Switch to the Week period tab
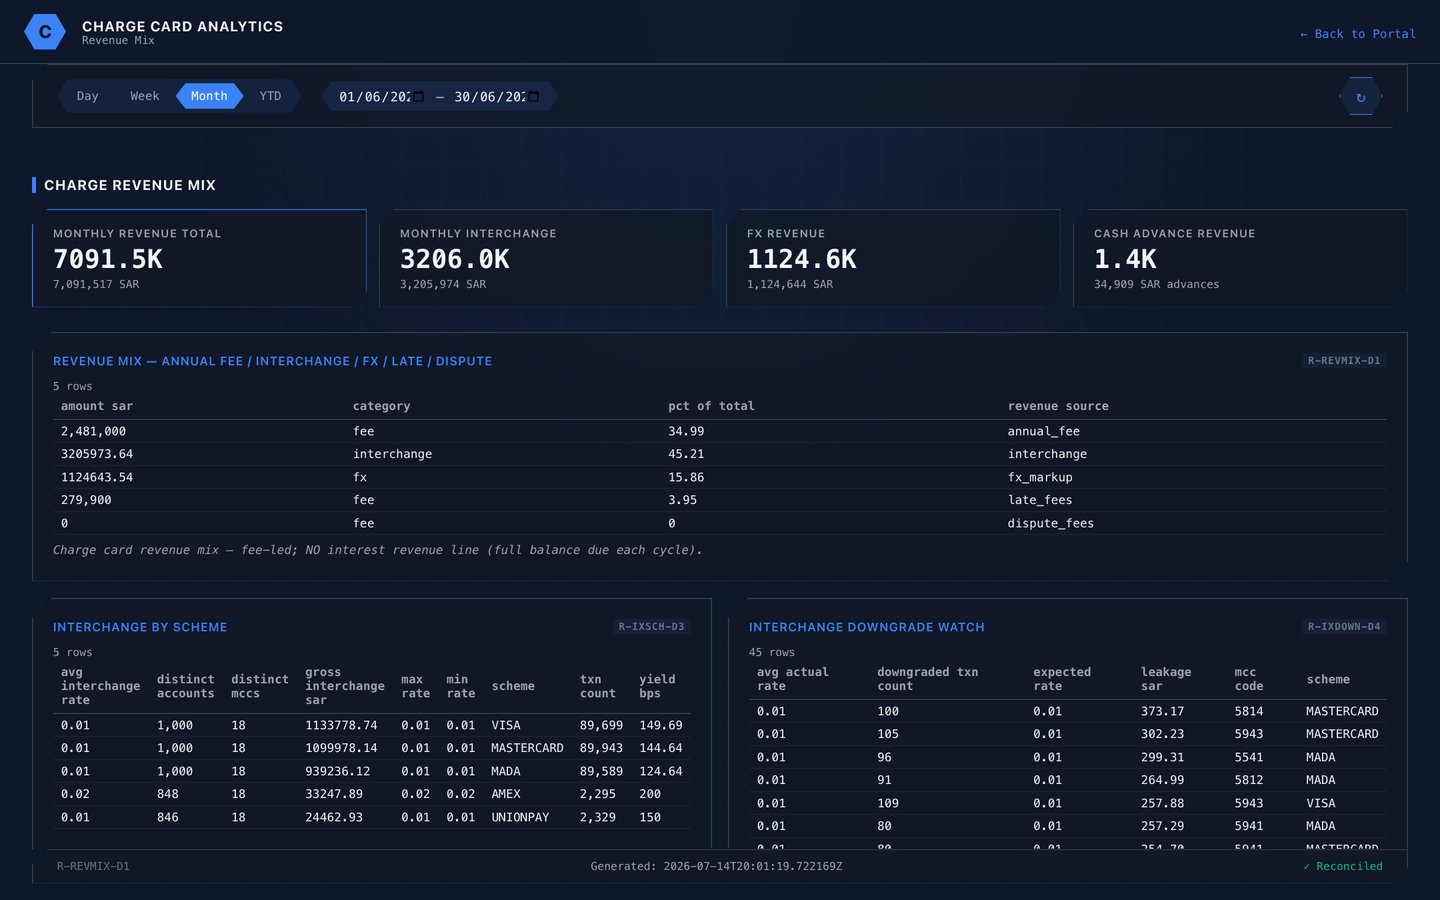Viewport: 1440px width, 900px height. [144, 96]
